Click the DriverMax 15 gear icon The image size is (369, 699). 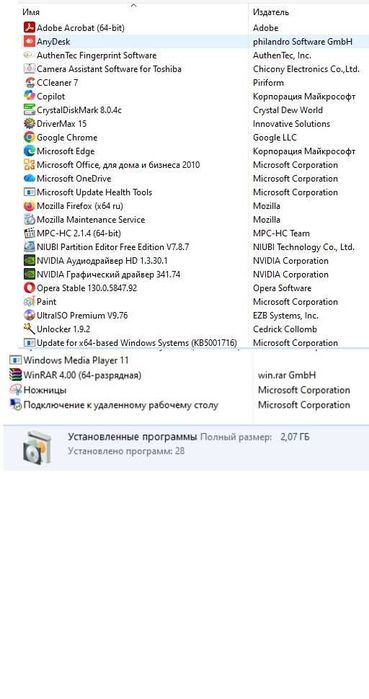click(x=29, y=123)
